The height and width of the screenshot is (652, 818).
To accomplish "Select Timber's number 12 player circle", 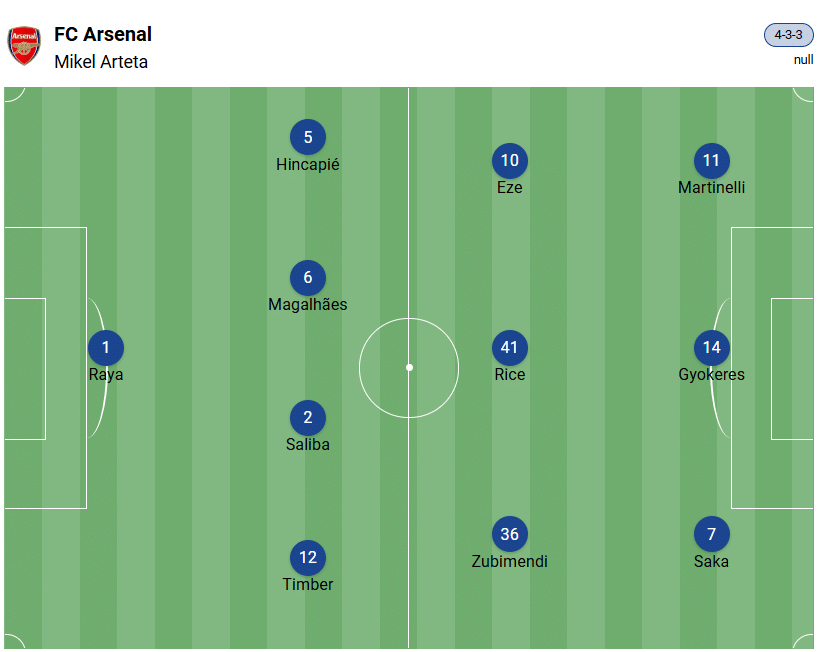I will pyautogui.click(x=308, y=558).
